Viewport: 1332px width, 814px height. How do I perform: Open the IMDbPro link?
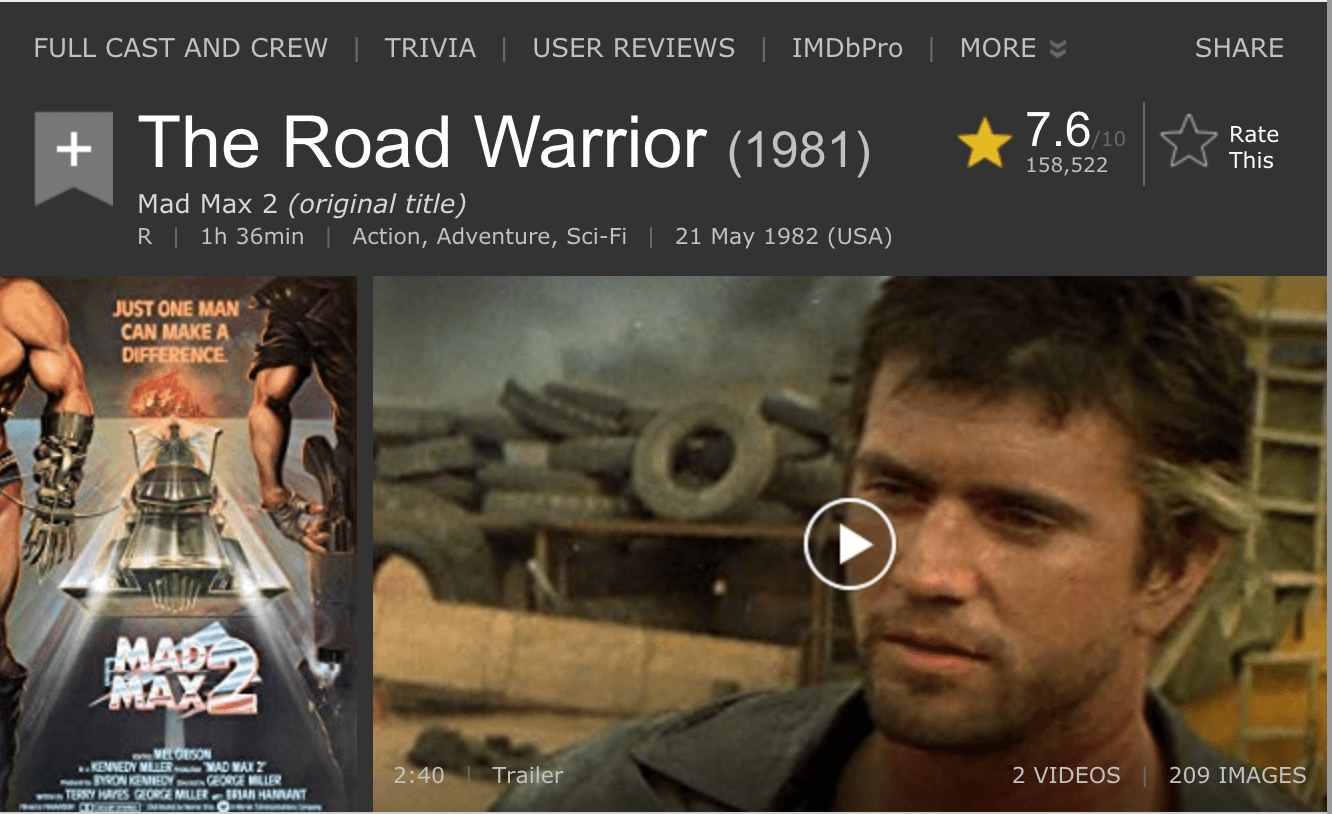pos(847,48)
